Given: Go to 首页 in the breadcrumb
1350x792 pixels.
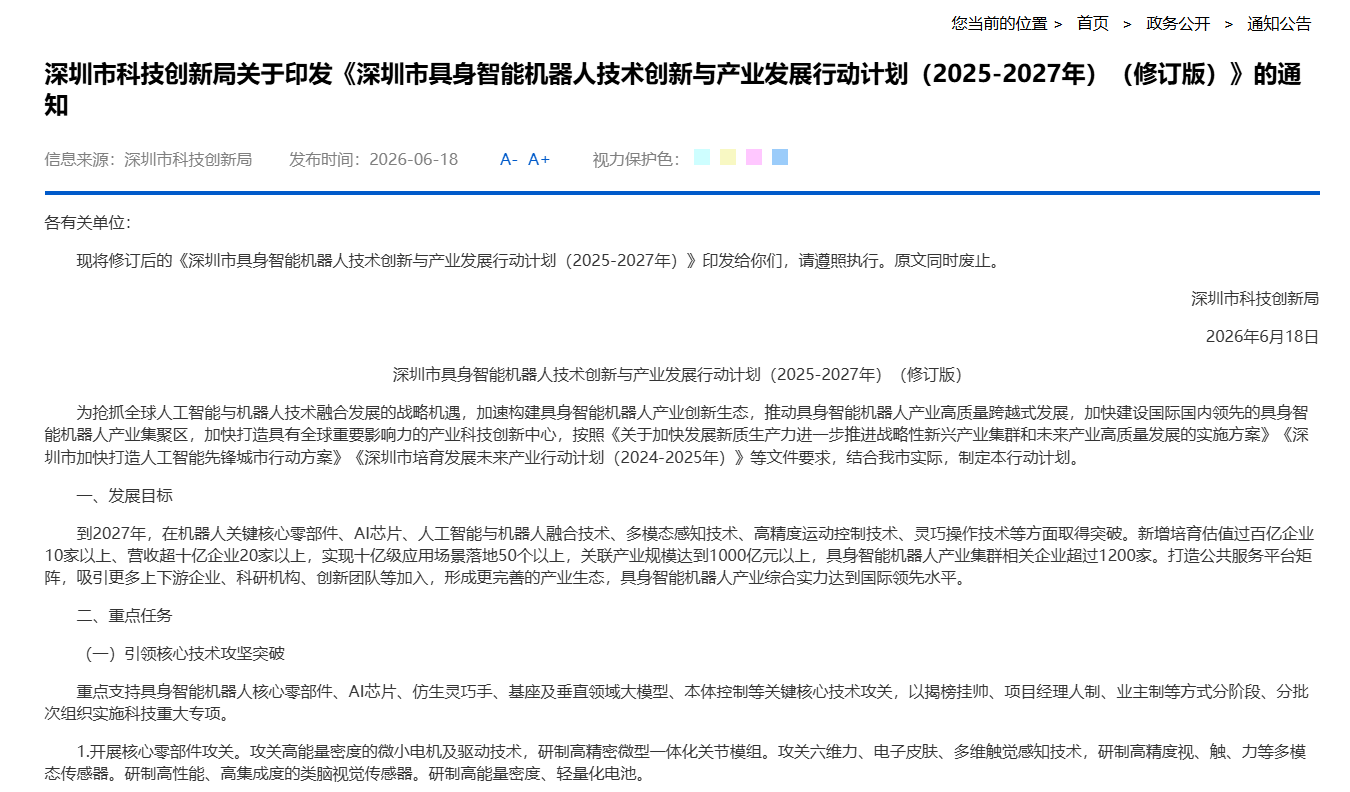Looking at the screenshot, I should pos(1093,23).
